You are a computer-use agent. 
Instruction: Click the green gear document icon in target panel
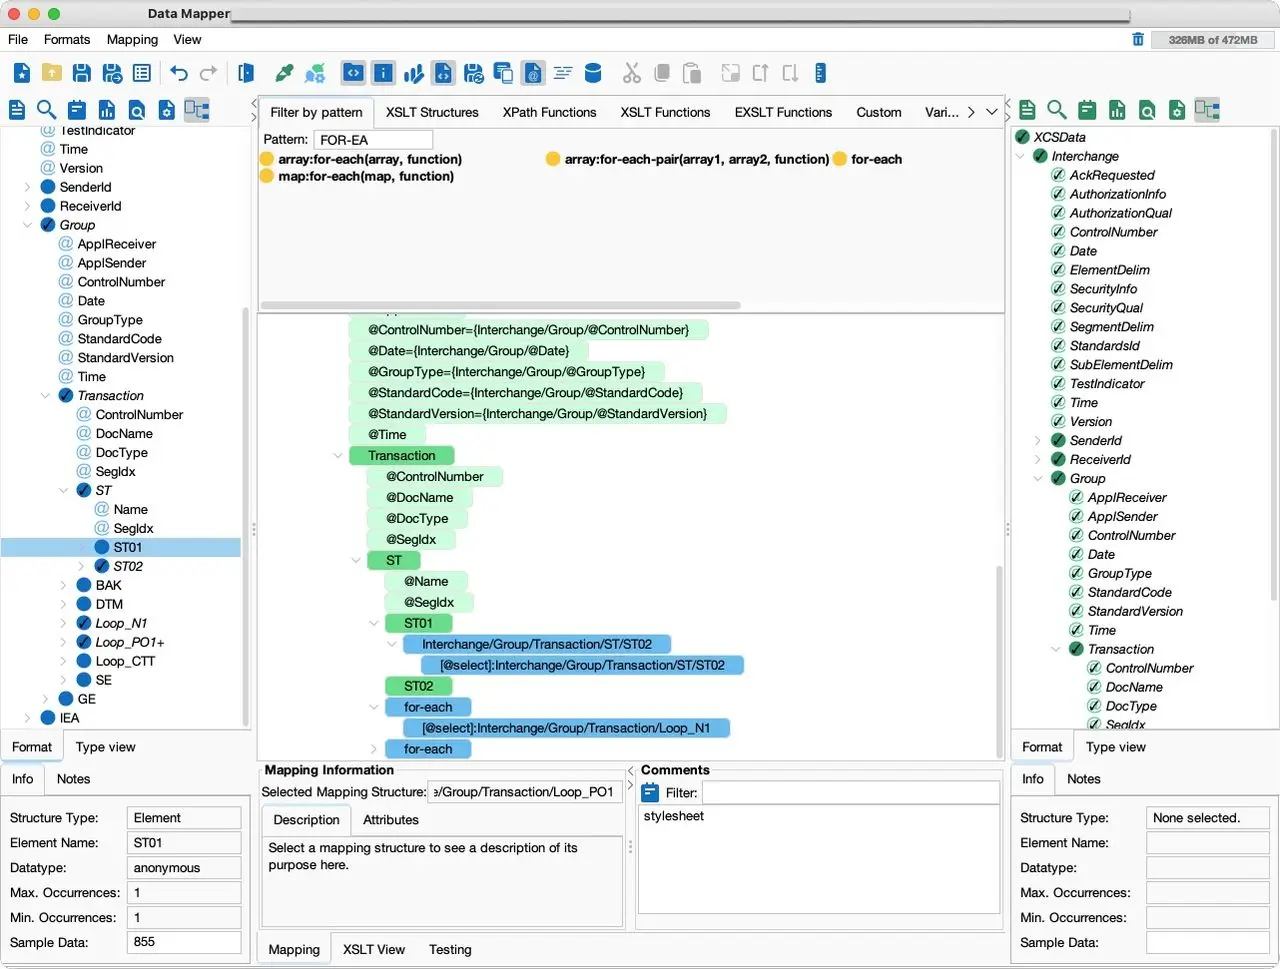[x=1177, y=110]
